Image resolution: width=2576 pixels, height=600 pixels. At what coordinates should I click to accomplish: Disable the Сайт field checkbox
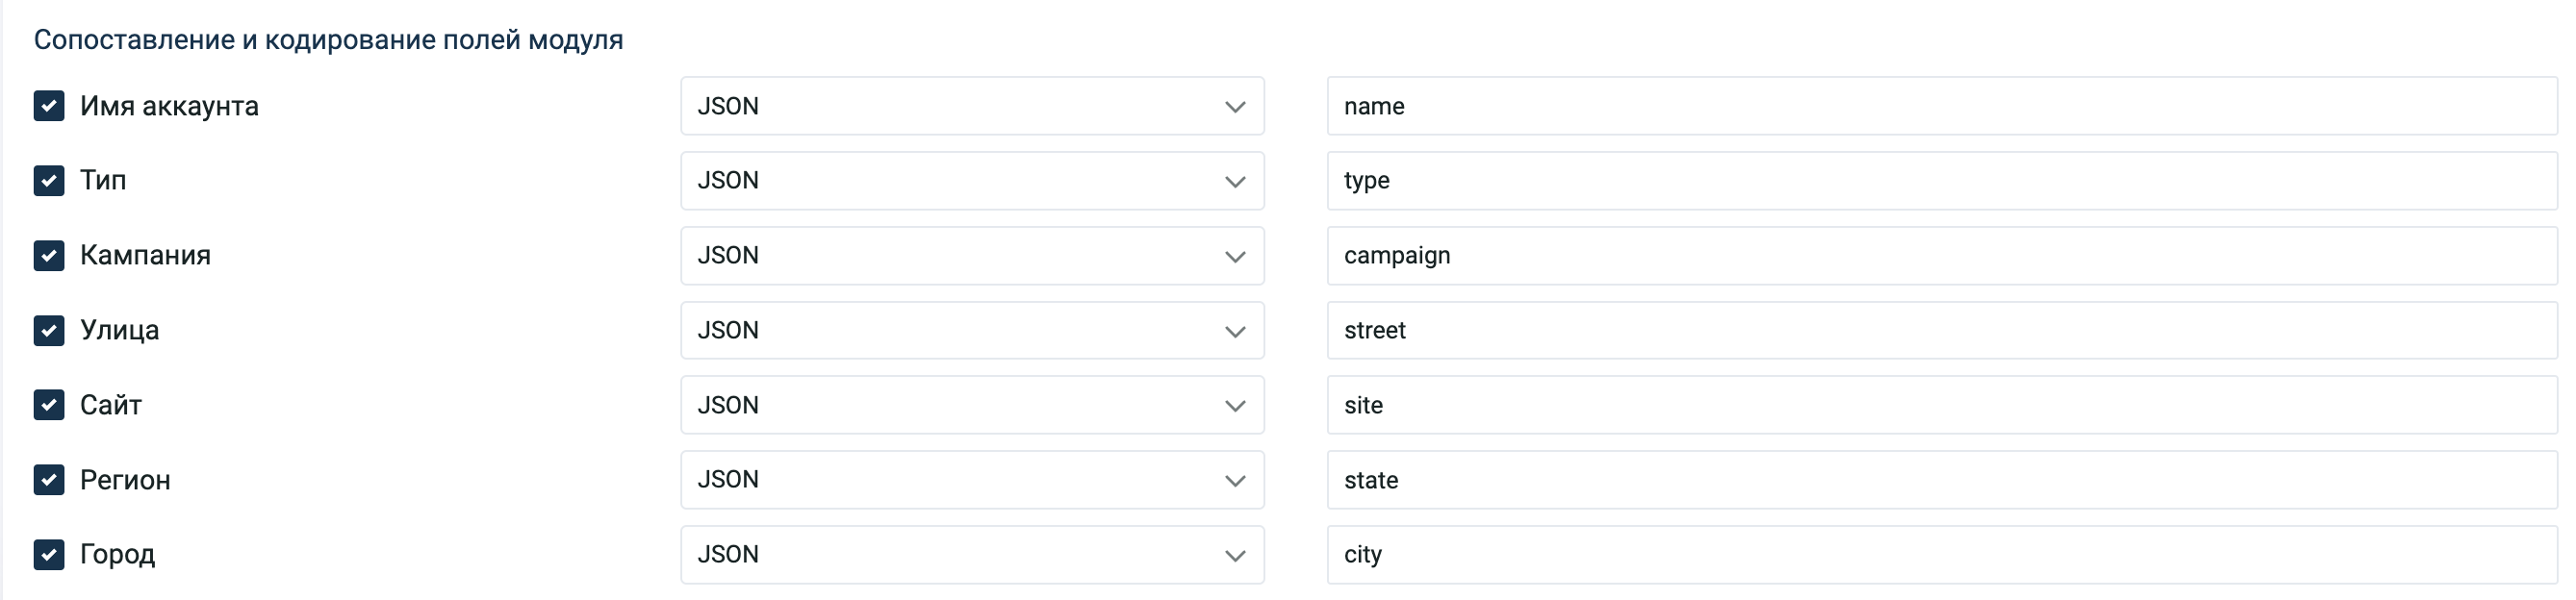pos(49,405)
